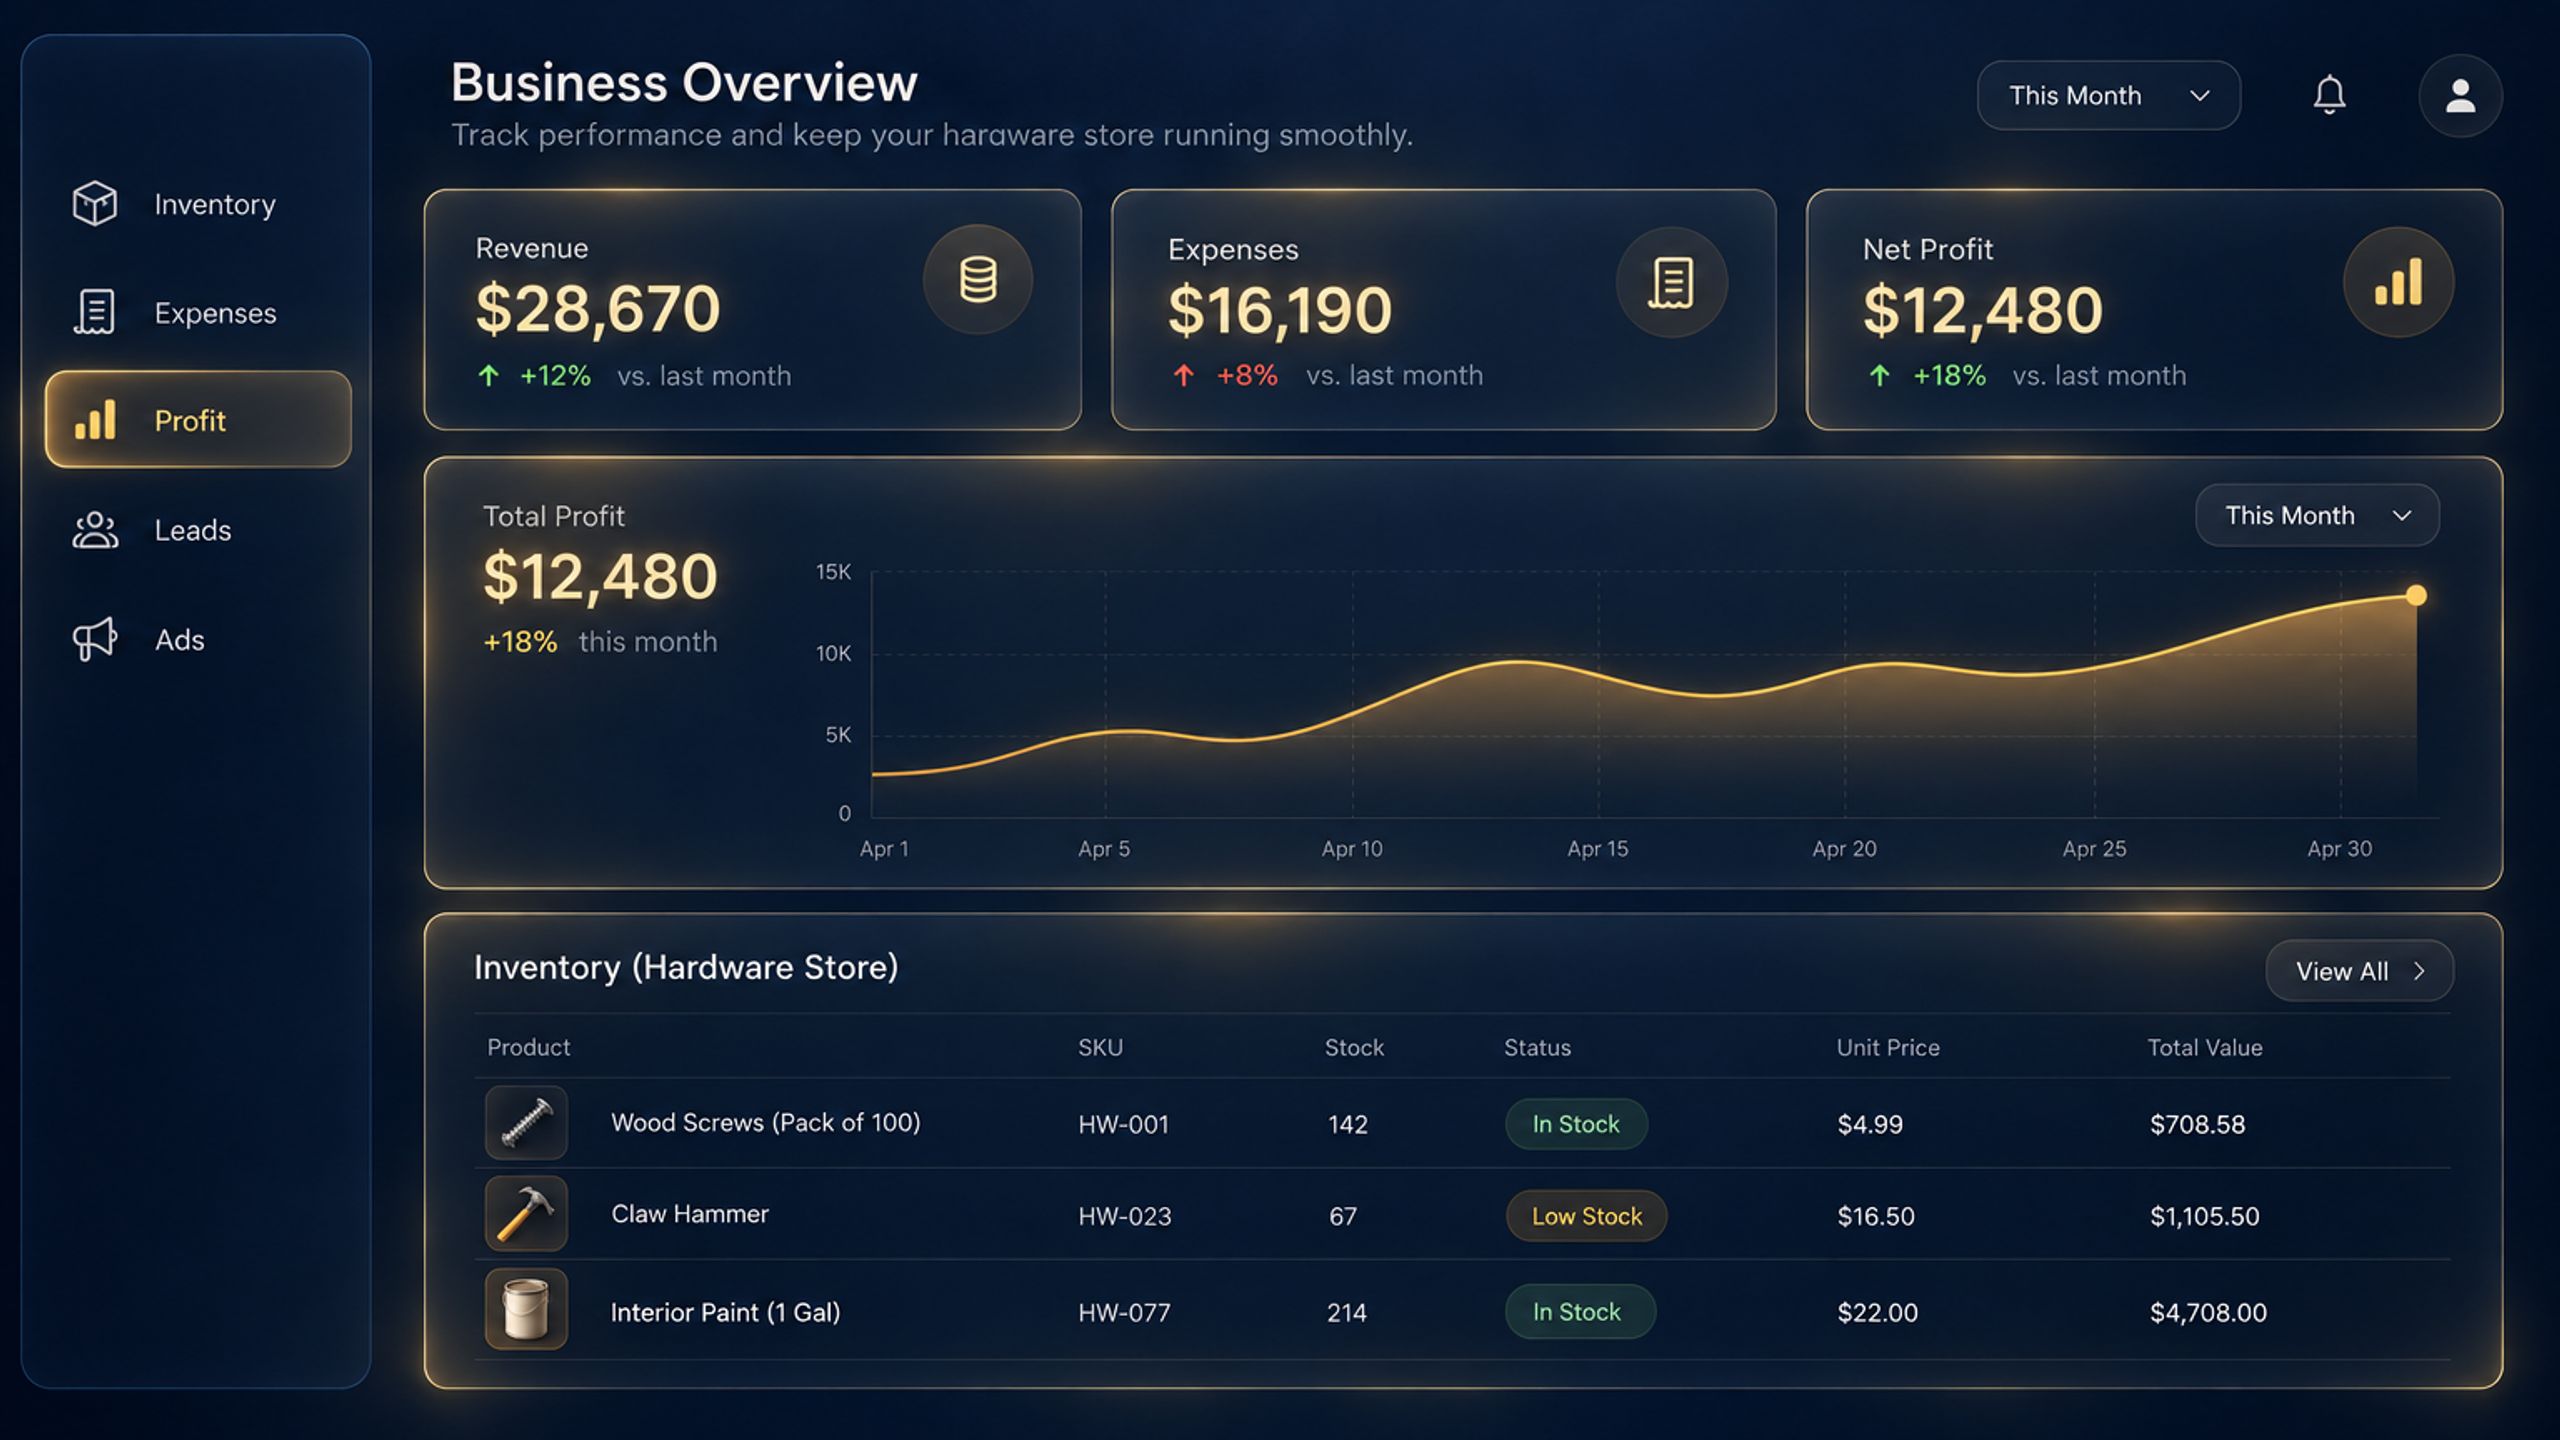Click the View All button

tap(2359, 971)
